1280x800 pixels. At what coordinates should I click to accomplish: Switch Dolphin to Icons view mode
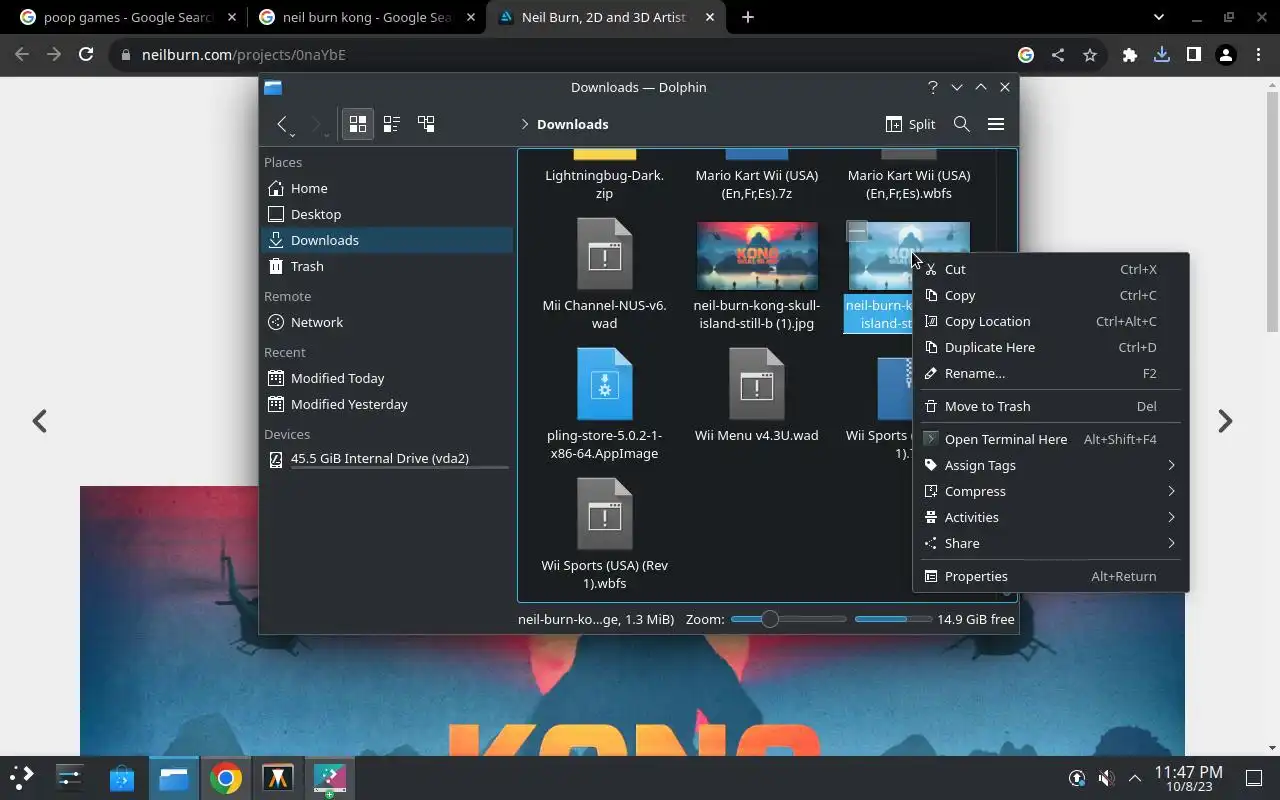357,124
